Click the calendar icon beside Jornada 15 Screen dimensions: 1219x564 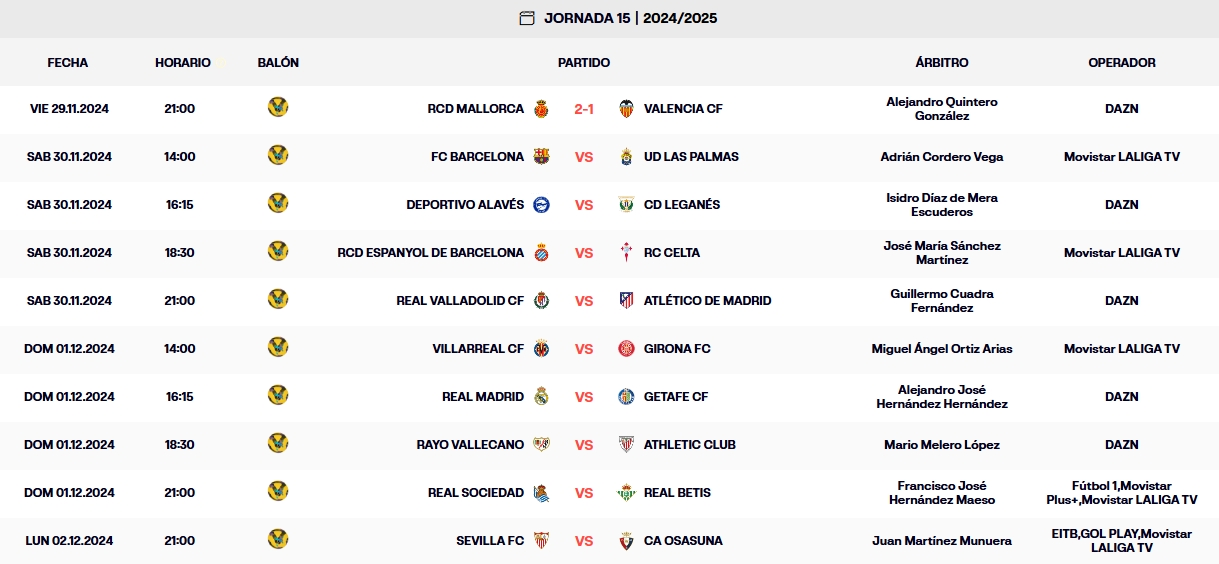[x=527, y=18]
